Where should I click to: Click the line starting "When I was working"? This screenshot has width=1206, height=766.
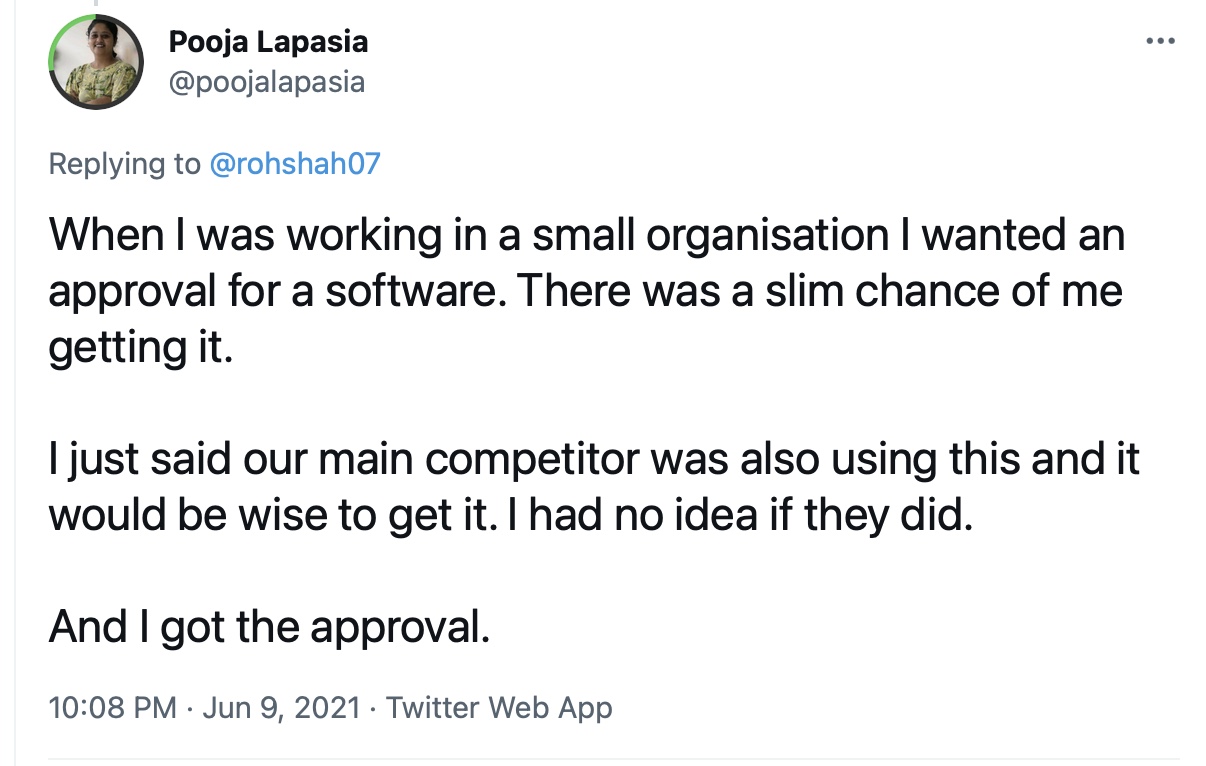coord(587,235)
